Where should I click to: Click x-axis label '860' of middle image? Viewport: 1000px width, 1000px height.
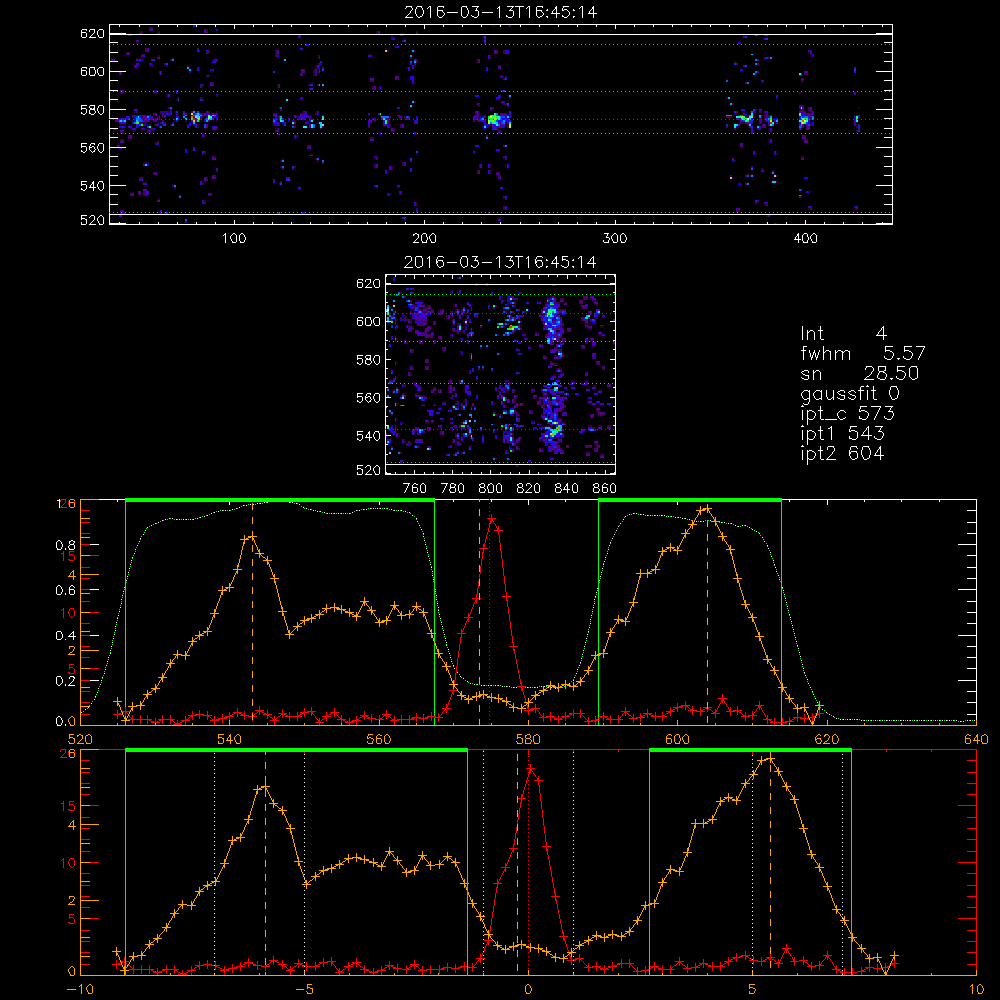605,489
